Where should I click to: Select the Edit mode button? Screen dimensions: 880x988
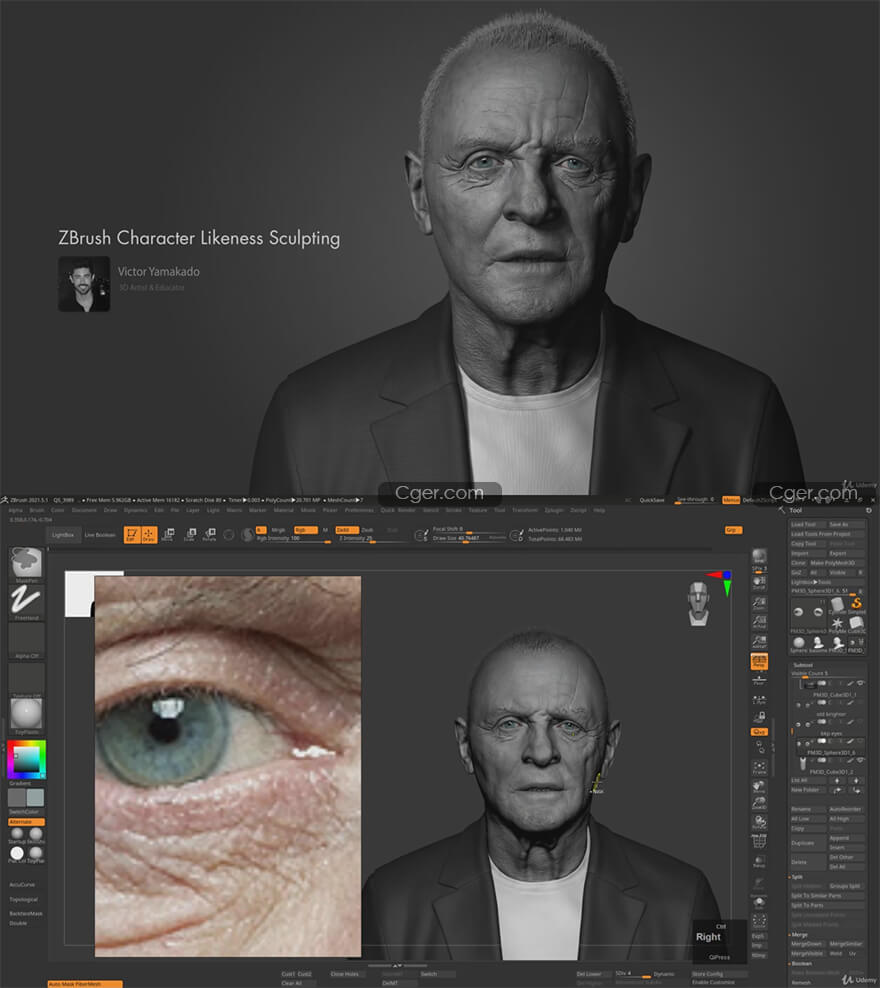(131, 535)
